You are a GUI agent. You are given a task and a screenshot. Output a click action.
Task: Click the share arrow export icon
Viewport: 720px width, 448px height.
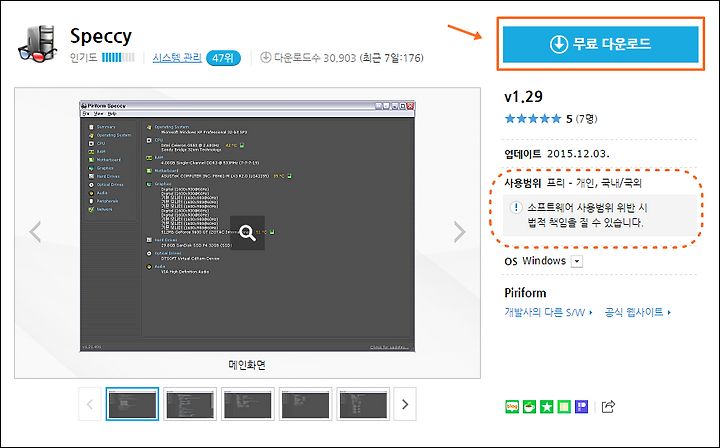pos(608,407)
